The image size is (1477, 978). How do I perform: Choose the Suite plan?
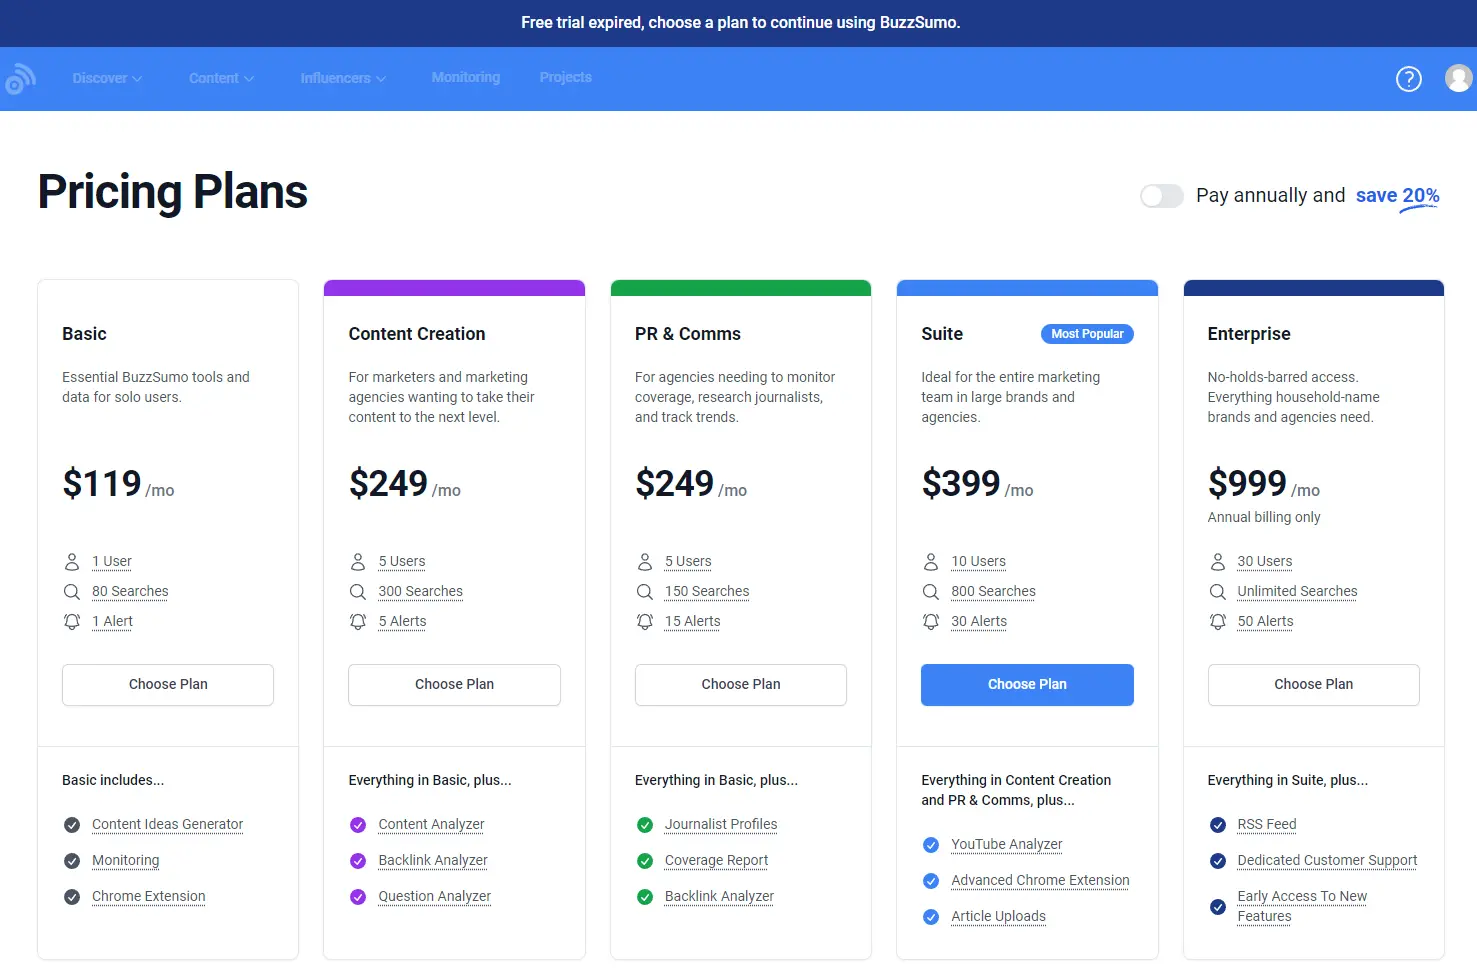1027,684
